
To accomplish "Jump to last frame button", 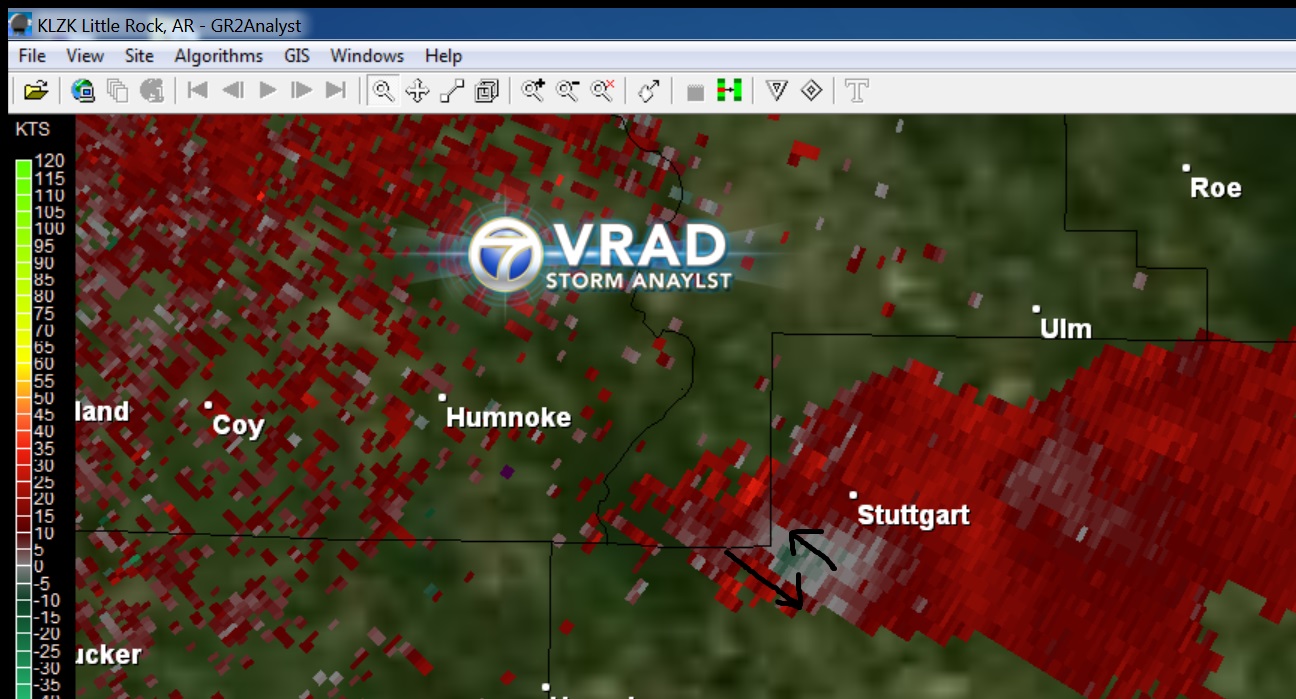I will click(x=336, y=91).
